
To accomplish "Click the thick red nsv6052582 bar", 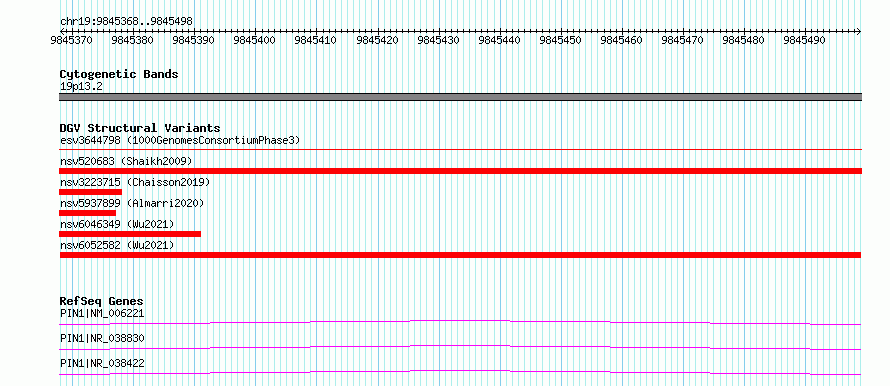I will (x=460, y=255).
